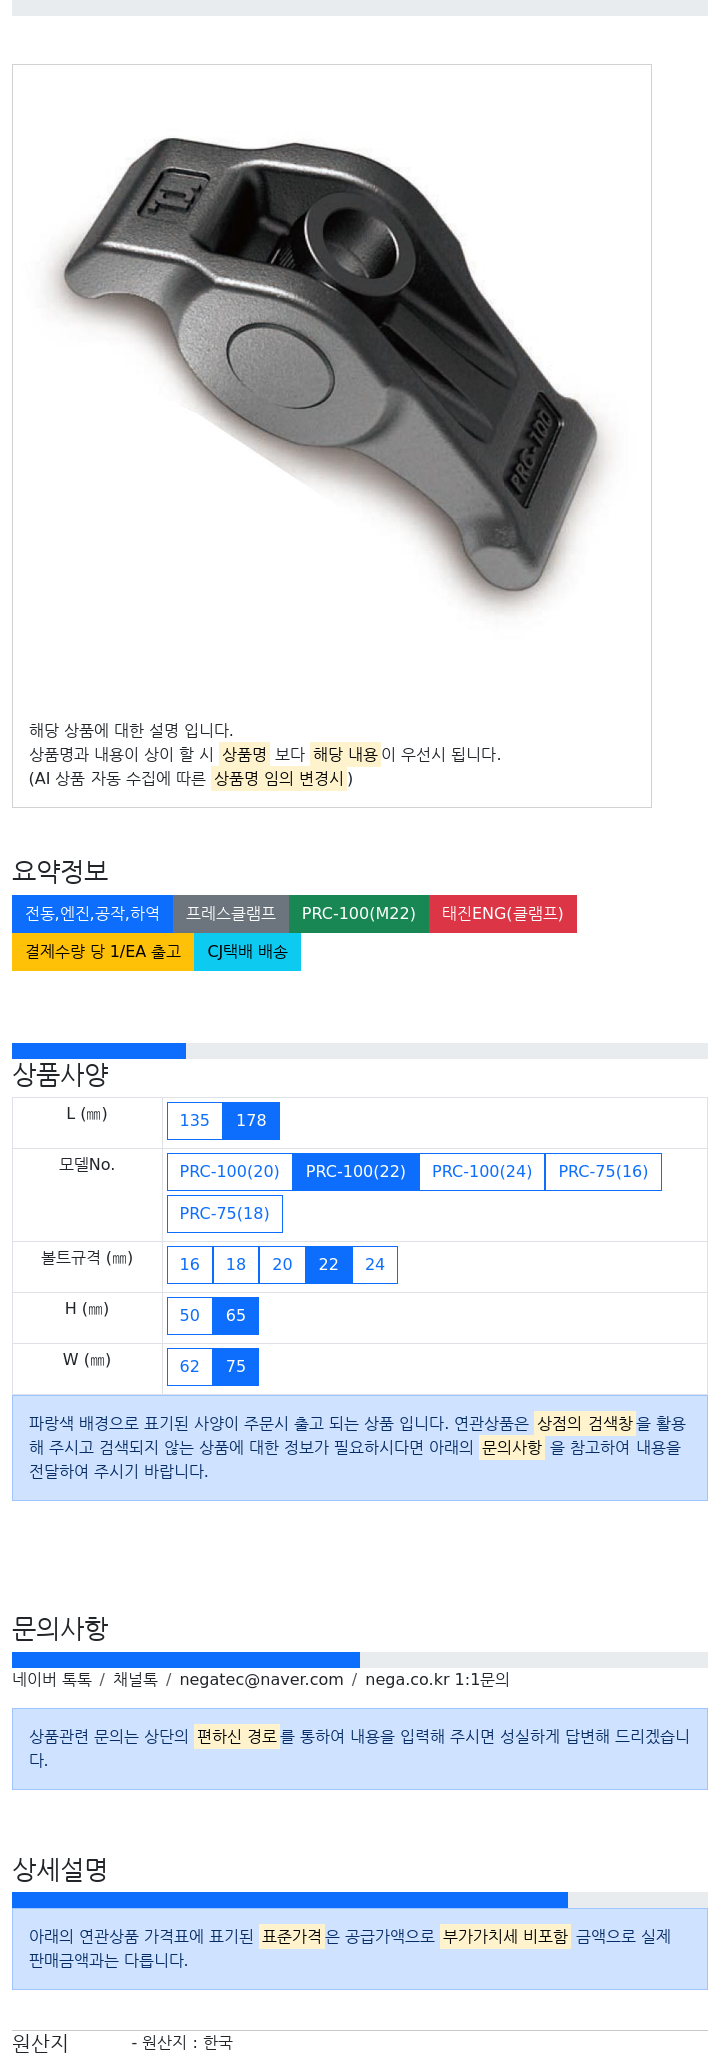Click the 결제수량 당 1/EA 출고 badge
Viewport: 720px width, 2063px height.
[x=103, y=952]
